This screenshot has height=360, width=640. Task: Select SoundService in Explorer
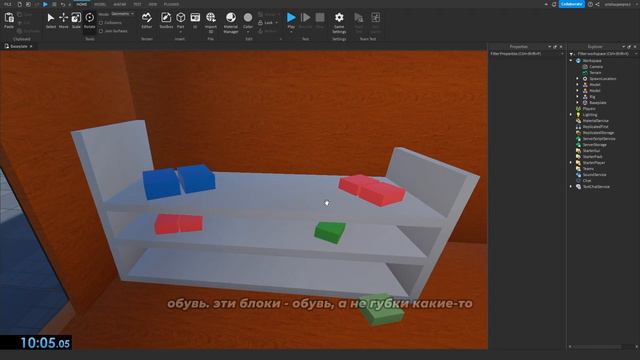[x=594, y=175]
